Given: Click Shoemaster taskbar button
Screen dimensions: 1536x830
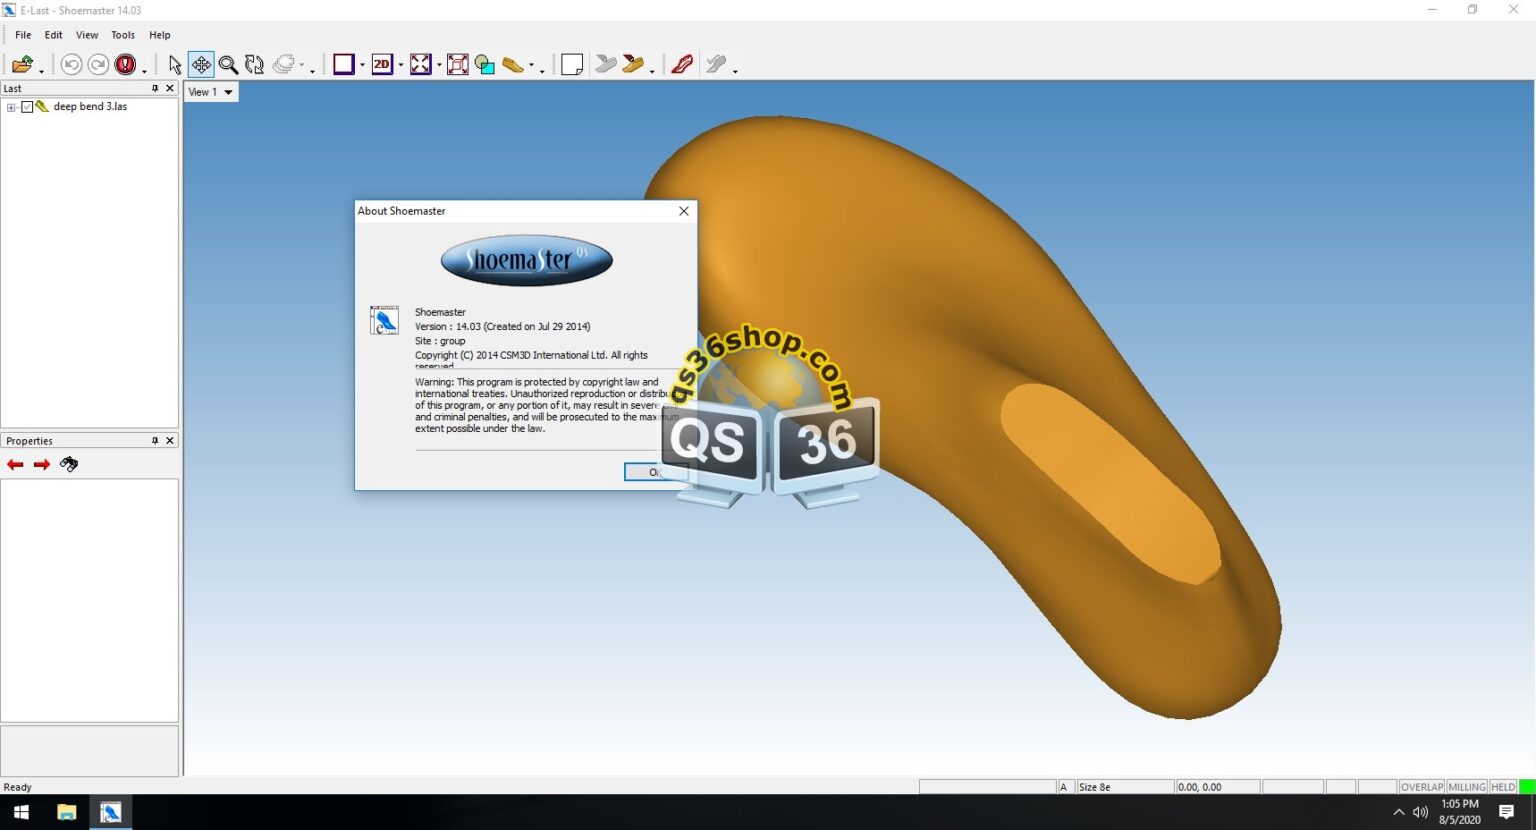Looking at the screenshot, I should [x=110, y=812].
